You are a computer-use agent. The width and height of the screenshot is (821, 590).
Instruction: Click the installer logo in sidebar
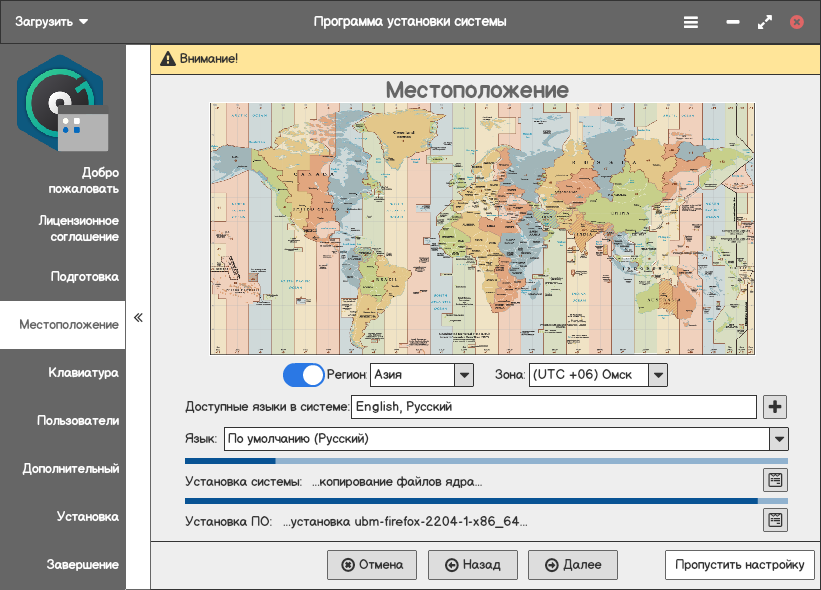click(x=62, y=102)
